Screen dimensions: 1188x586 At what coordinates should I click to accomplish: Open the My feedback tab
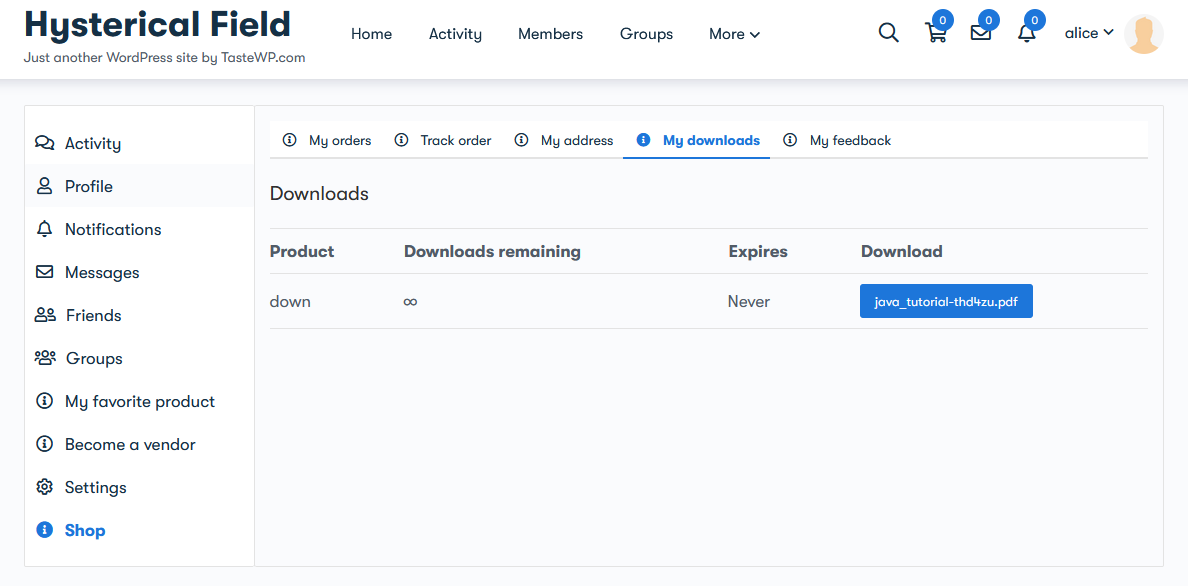pyautogui.click(x=837, y=140)
